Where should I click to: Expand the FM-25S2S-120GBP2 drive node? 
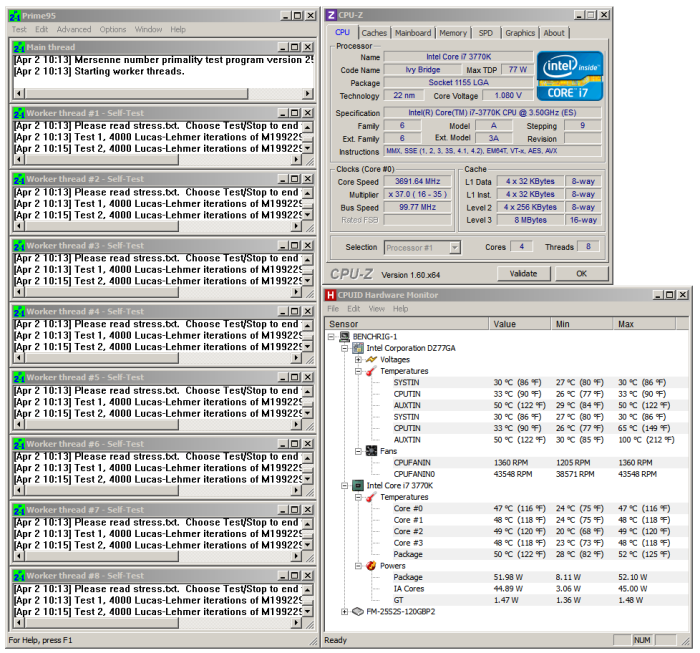point(345,611)
